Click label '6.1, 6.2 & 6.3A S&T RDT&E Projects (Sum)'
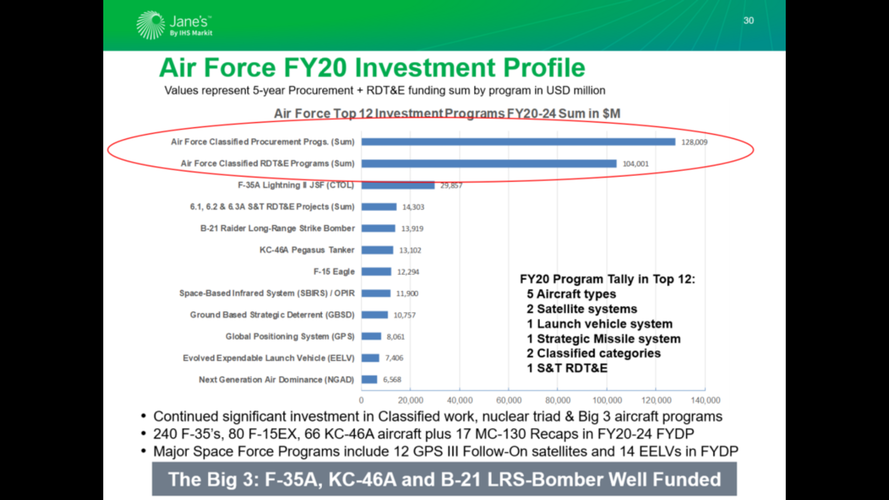889x500 pixels. 272,206
